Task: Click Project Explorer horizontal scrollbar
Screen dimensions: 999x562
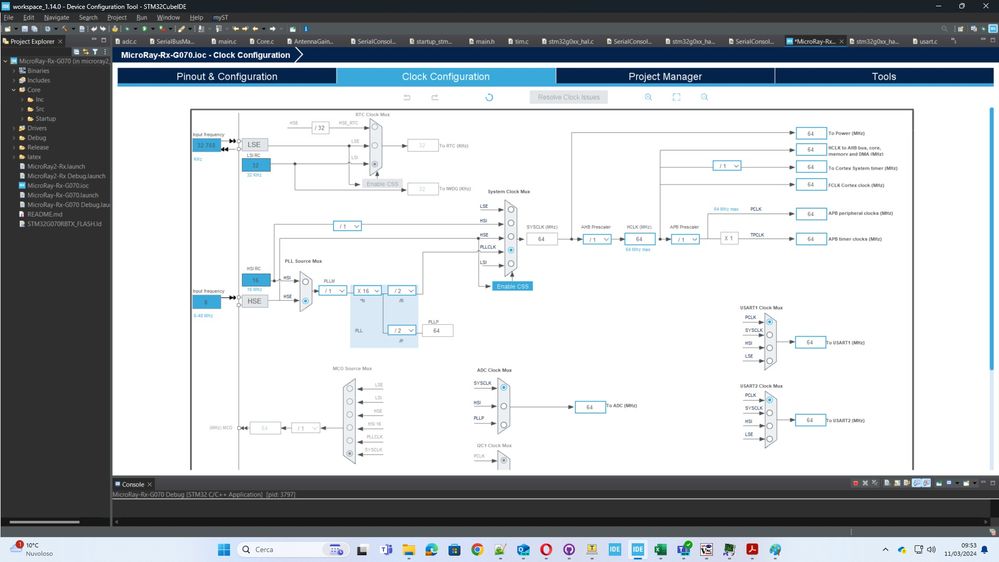Action: point(45,522)
